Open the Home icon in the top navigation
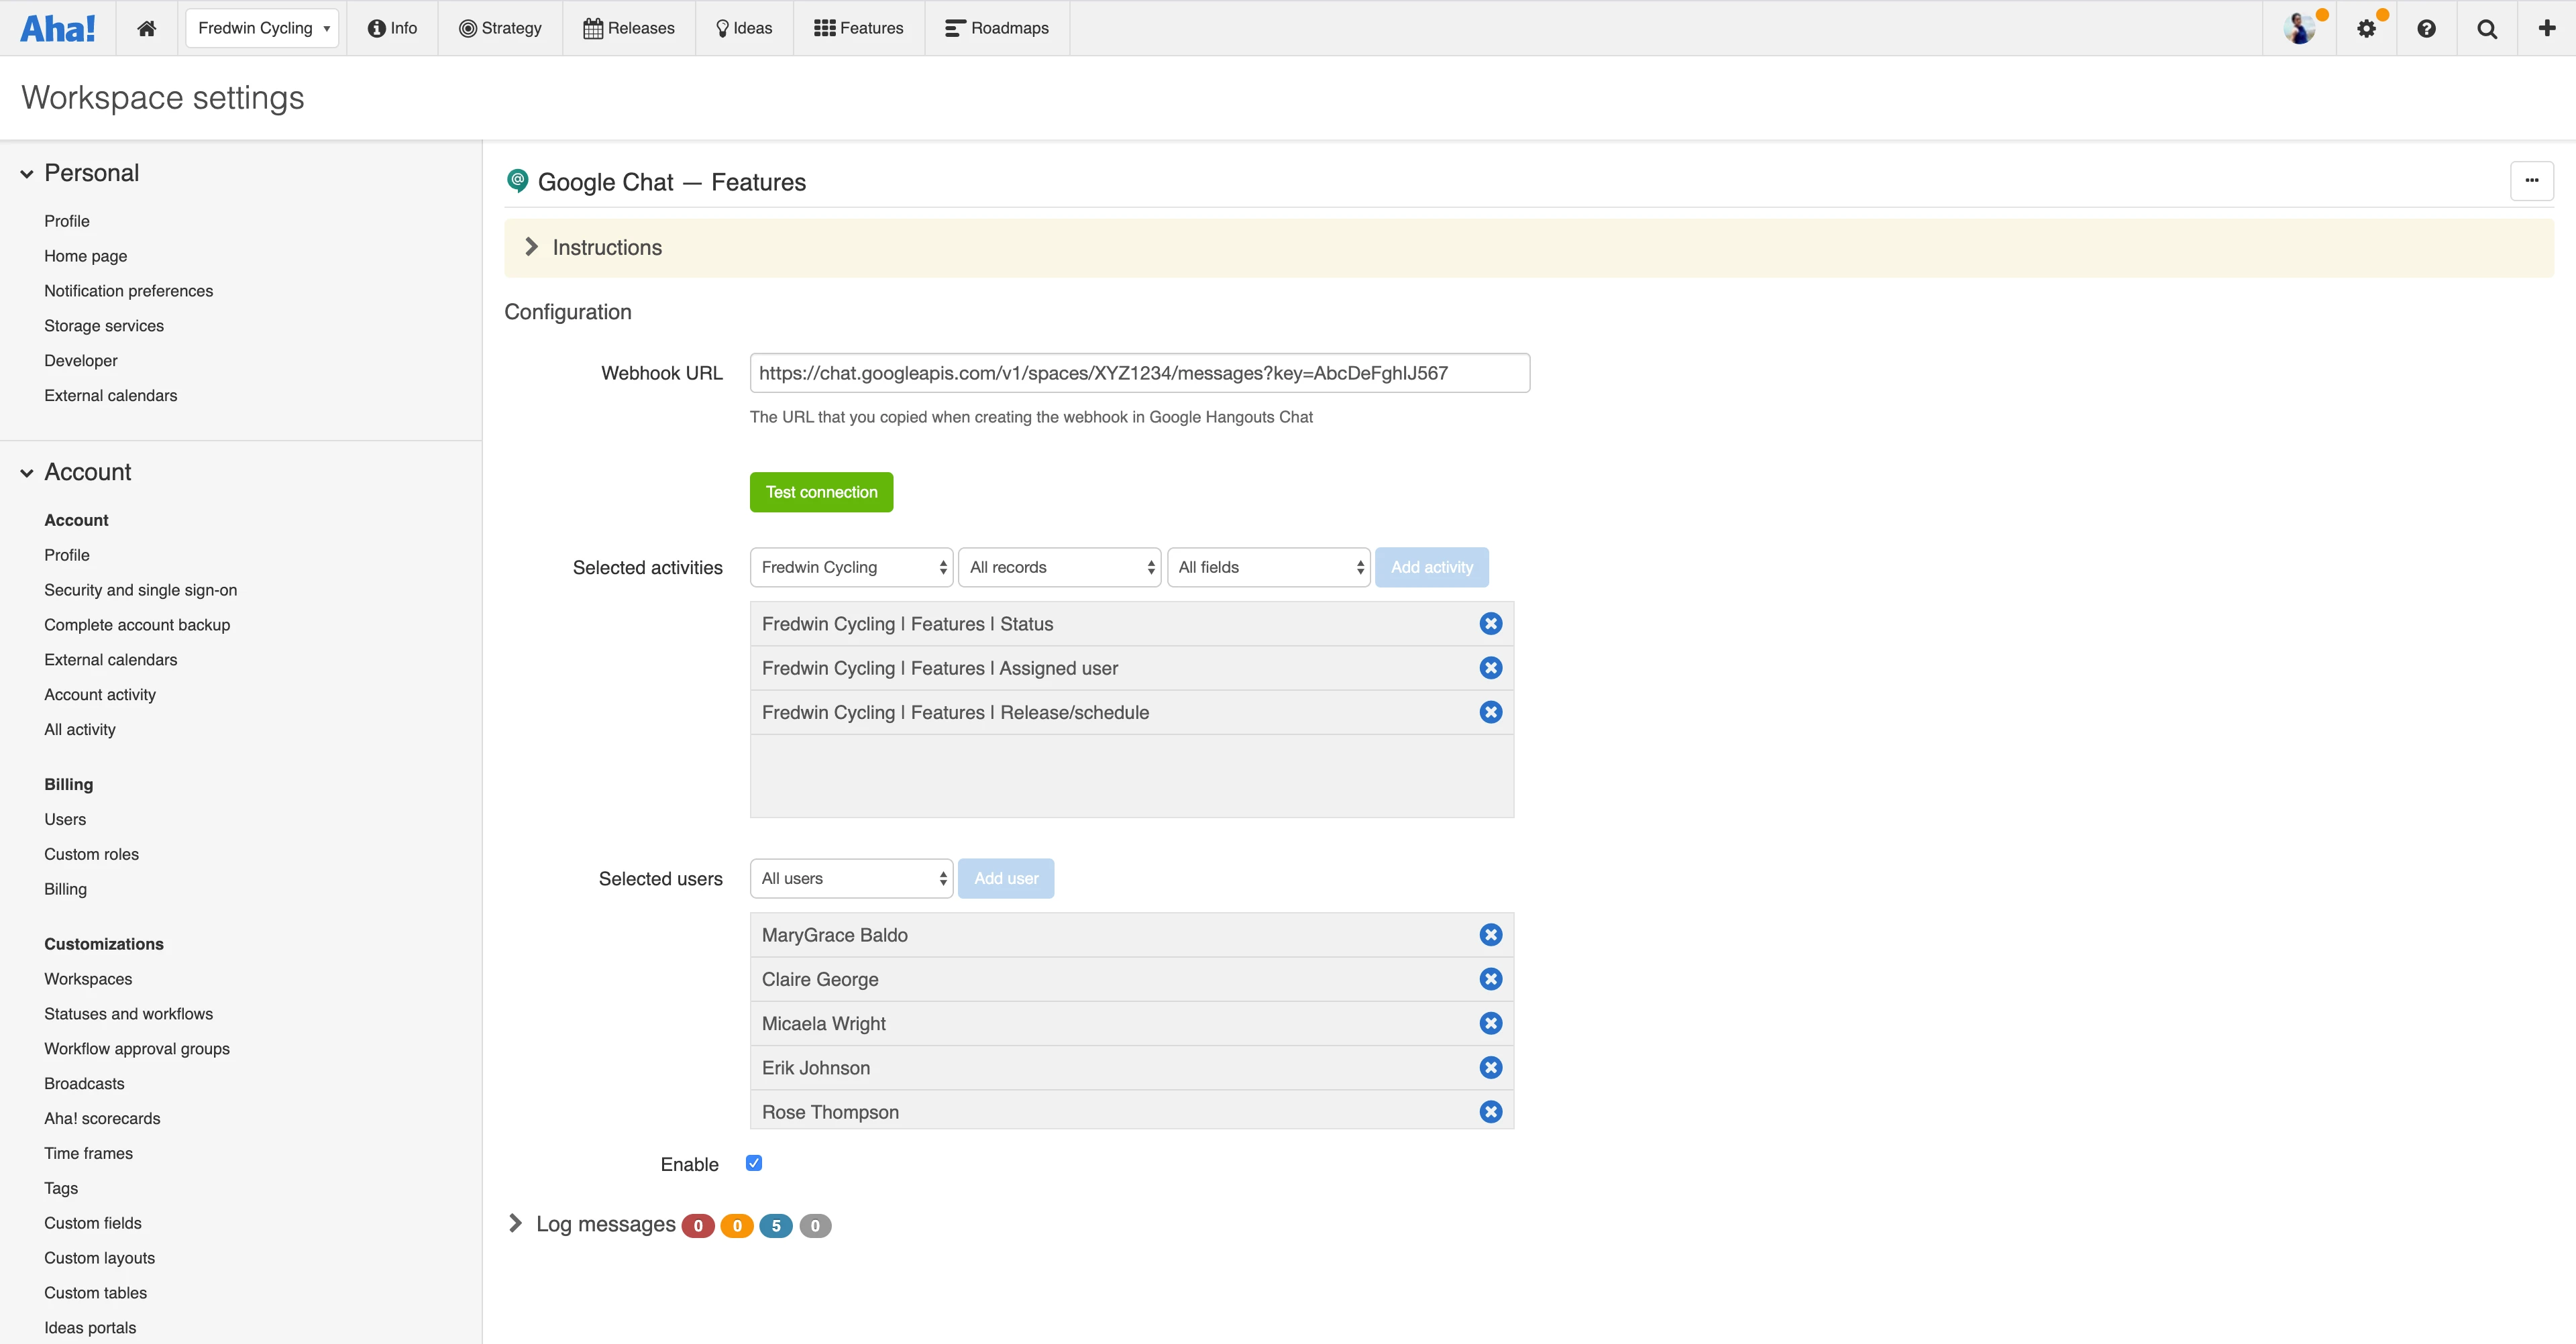Viewport: 2576px width, 1344px height. [146, 27]
